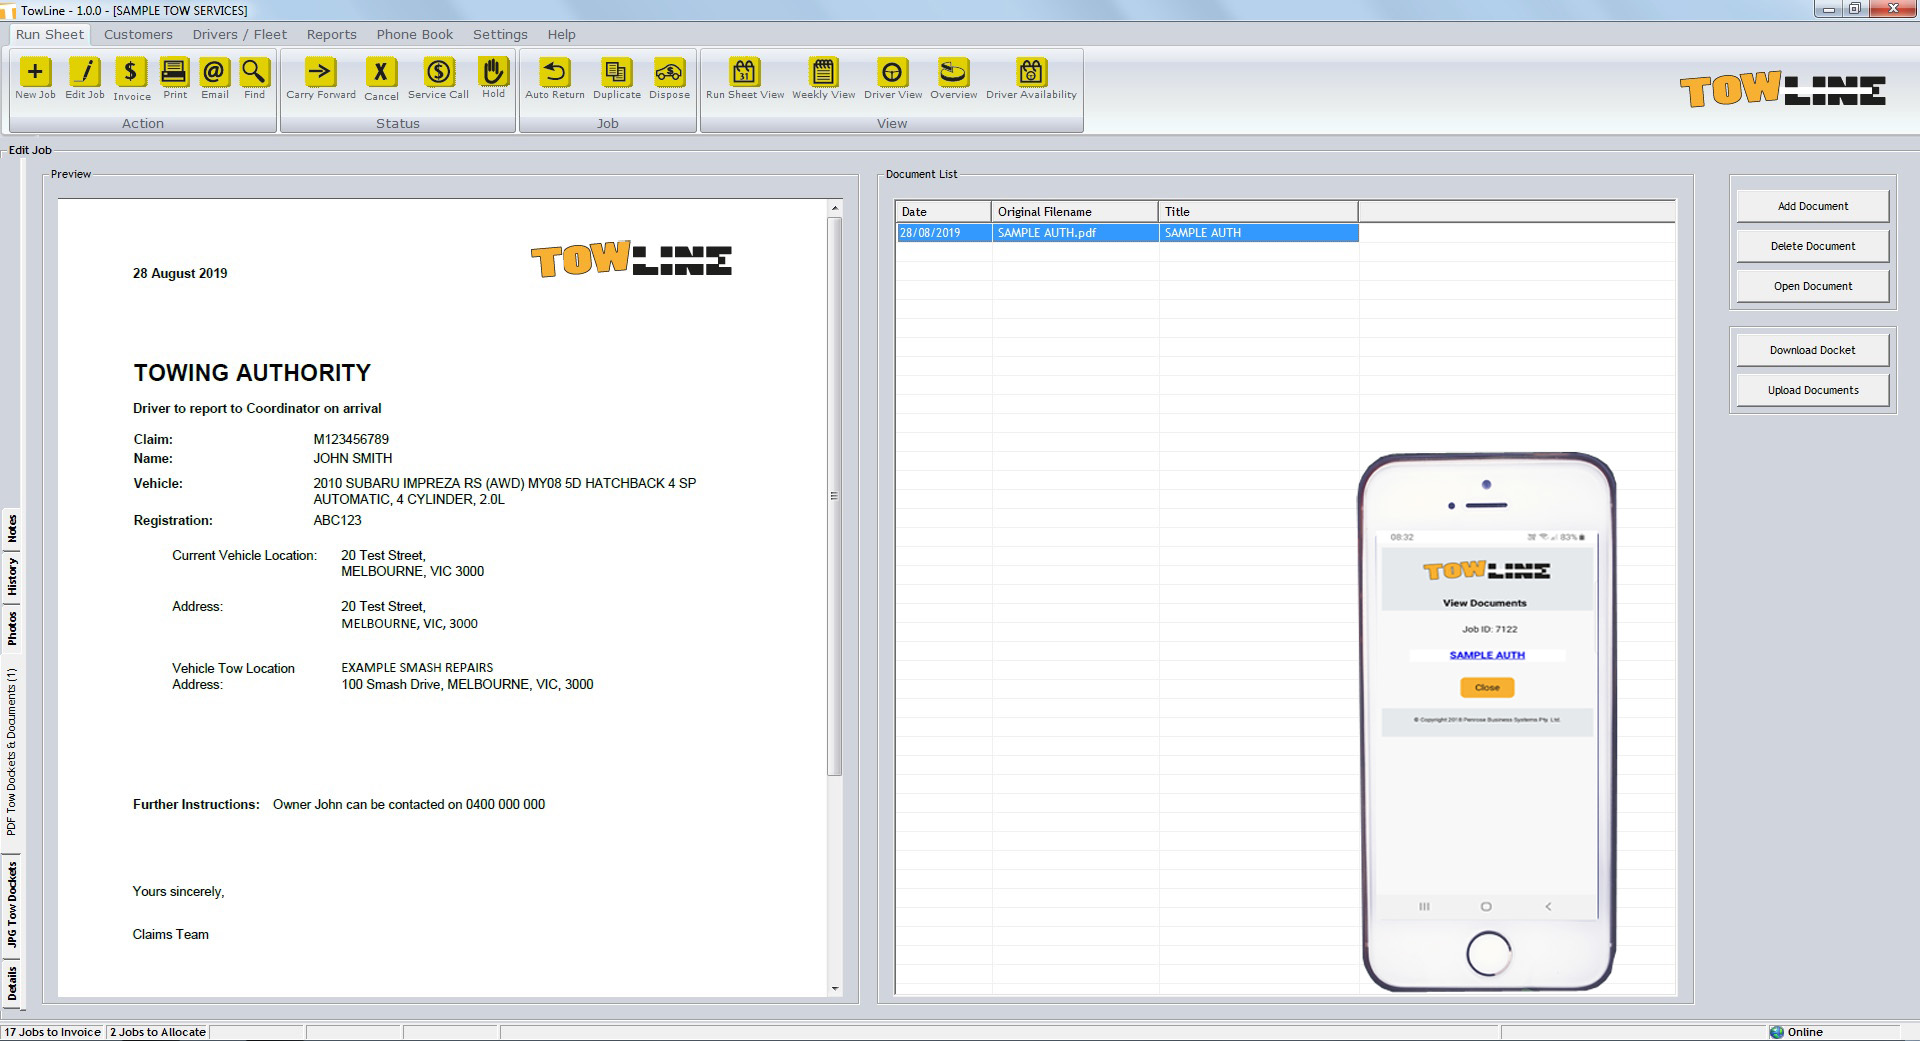Select PDF Tow Dockets & Documents tab

point(12,752)
